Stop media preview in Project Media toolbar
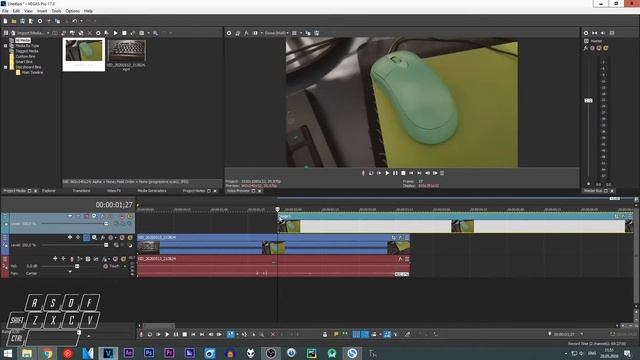The image size is (640, 360). [x=124, y=33]
